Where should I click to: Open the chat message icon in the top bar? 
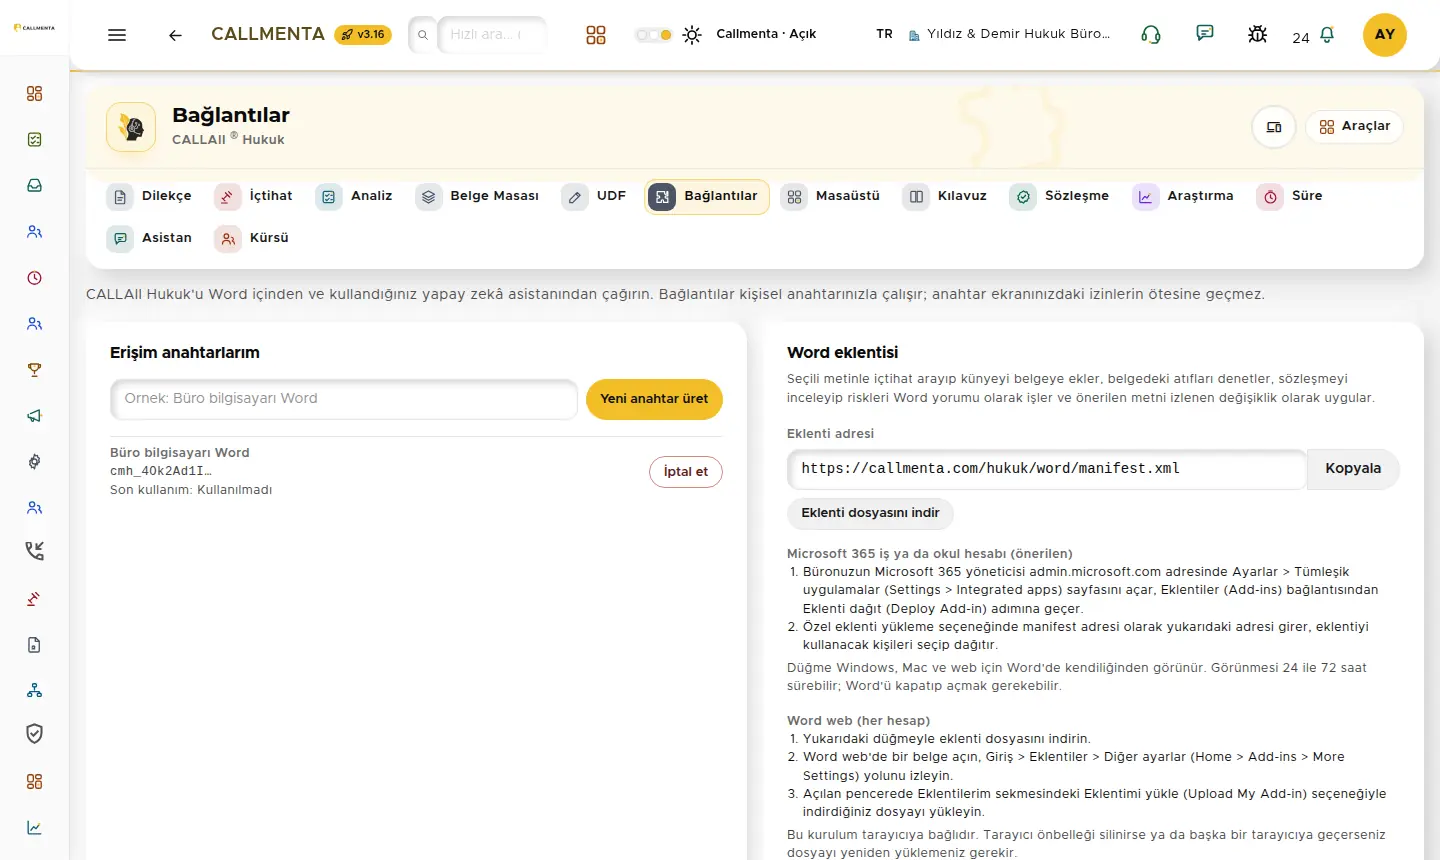[x=1205, y=34]
